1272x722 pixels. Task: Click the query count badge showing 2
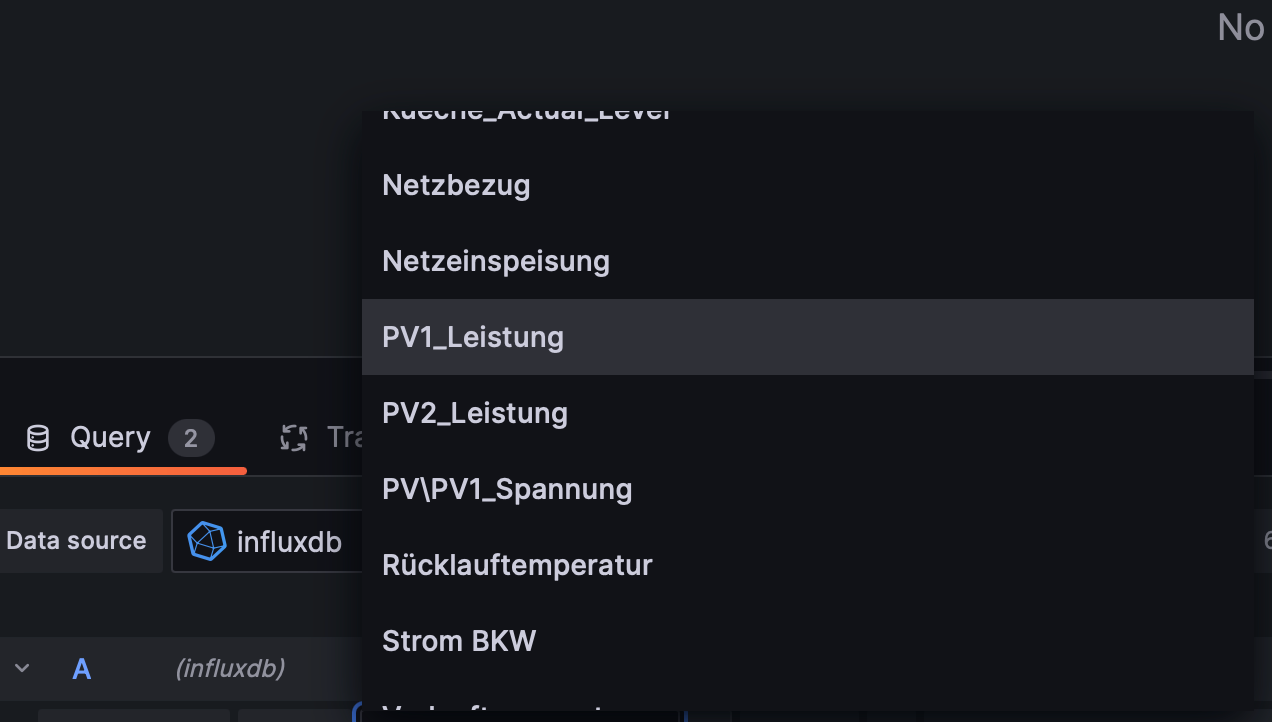191,438
